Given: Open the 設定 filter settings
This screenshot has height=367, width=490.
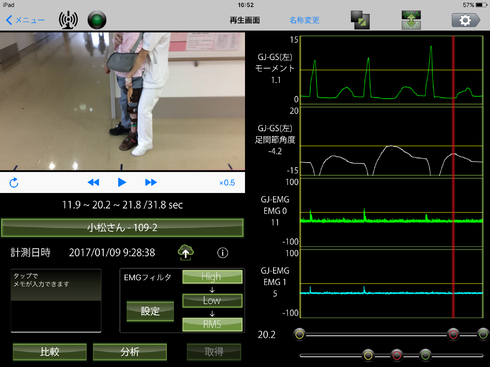Looking at the screenshot, I should [x=150, y=311].
